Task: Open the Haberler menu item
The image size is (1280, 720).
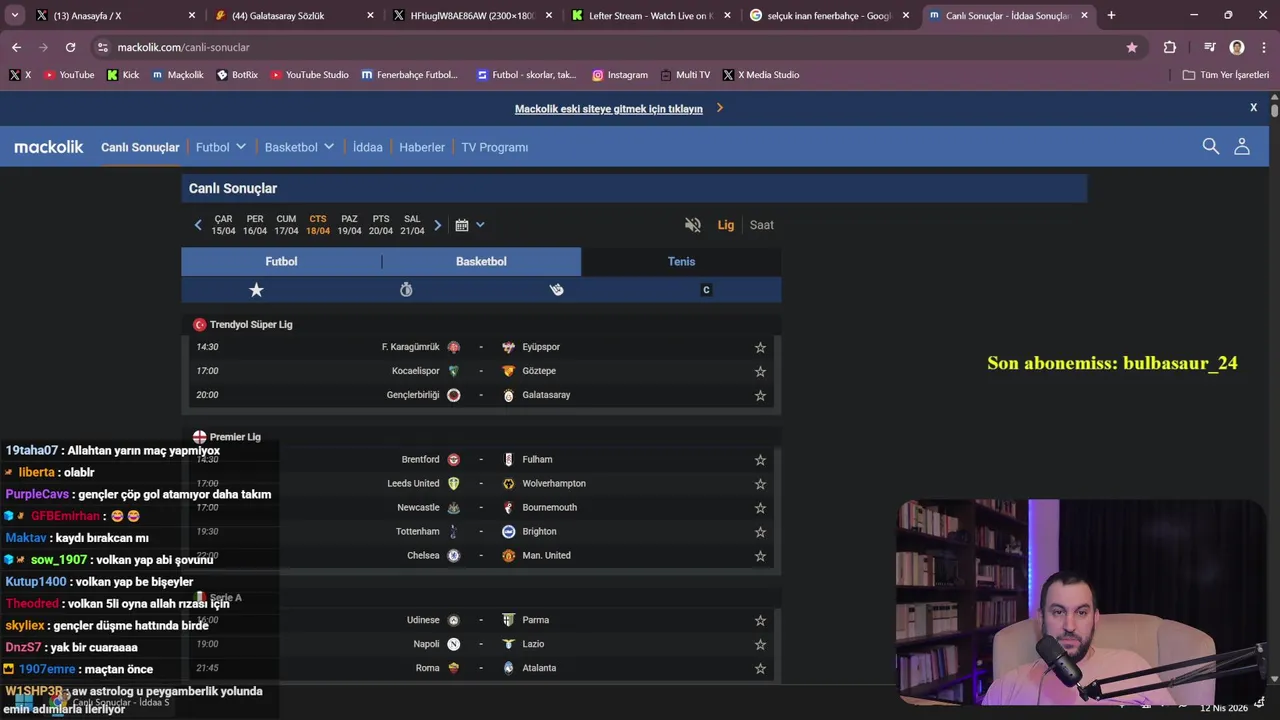Action: 422,147
